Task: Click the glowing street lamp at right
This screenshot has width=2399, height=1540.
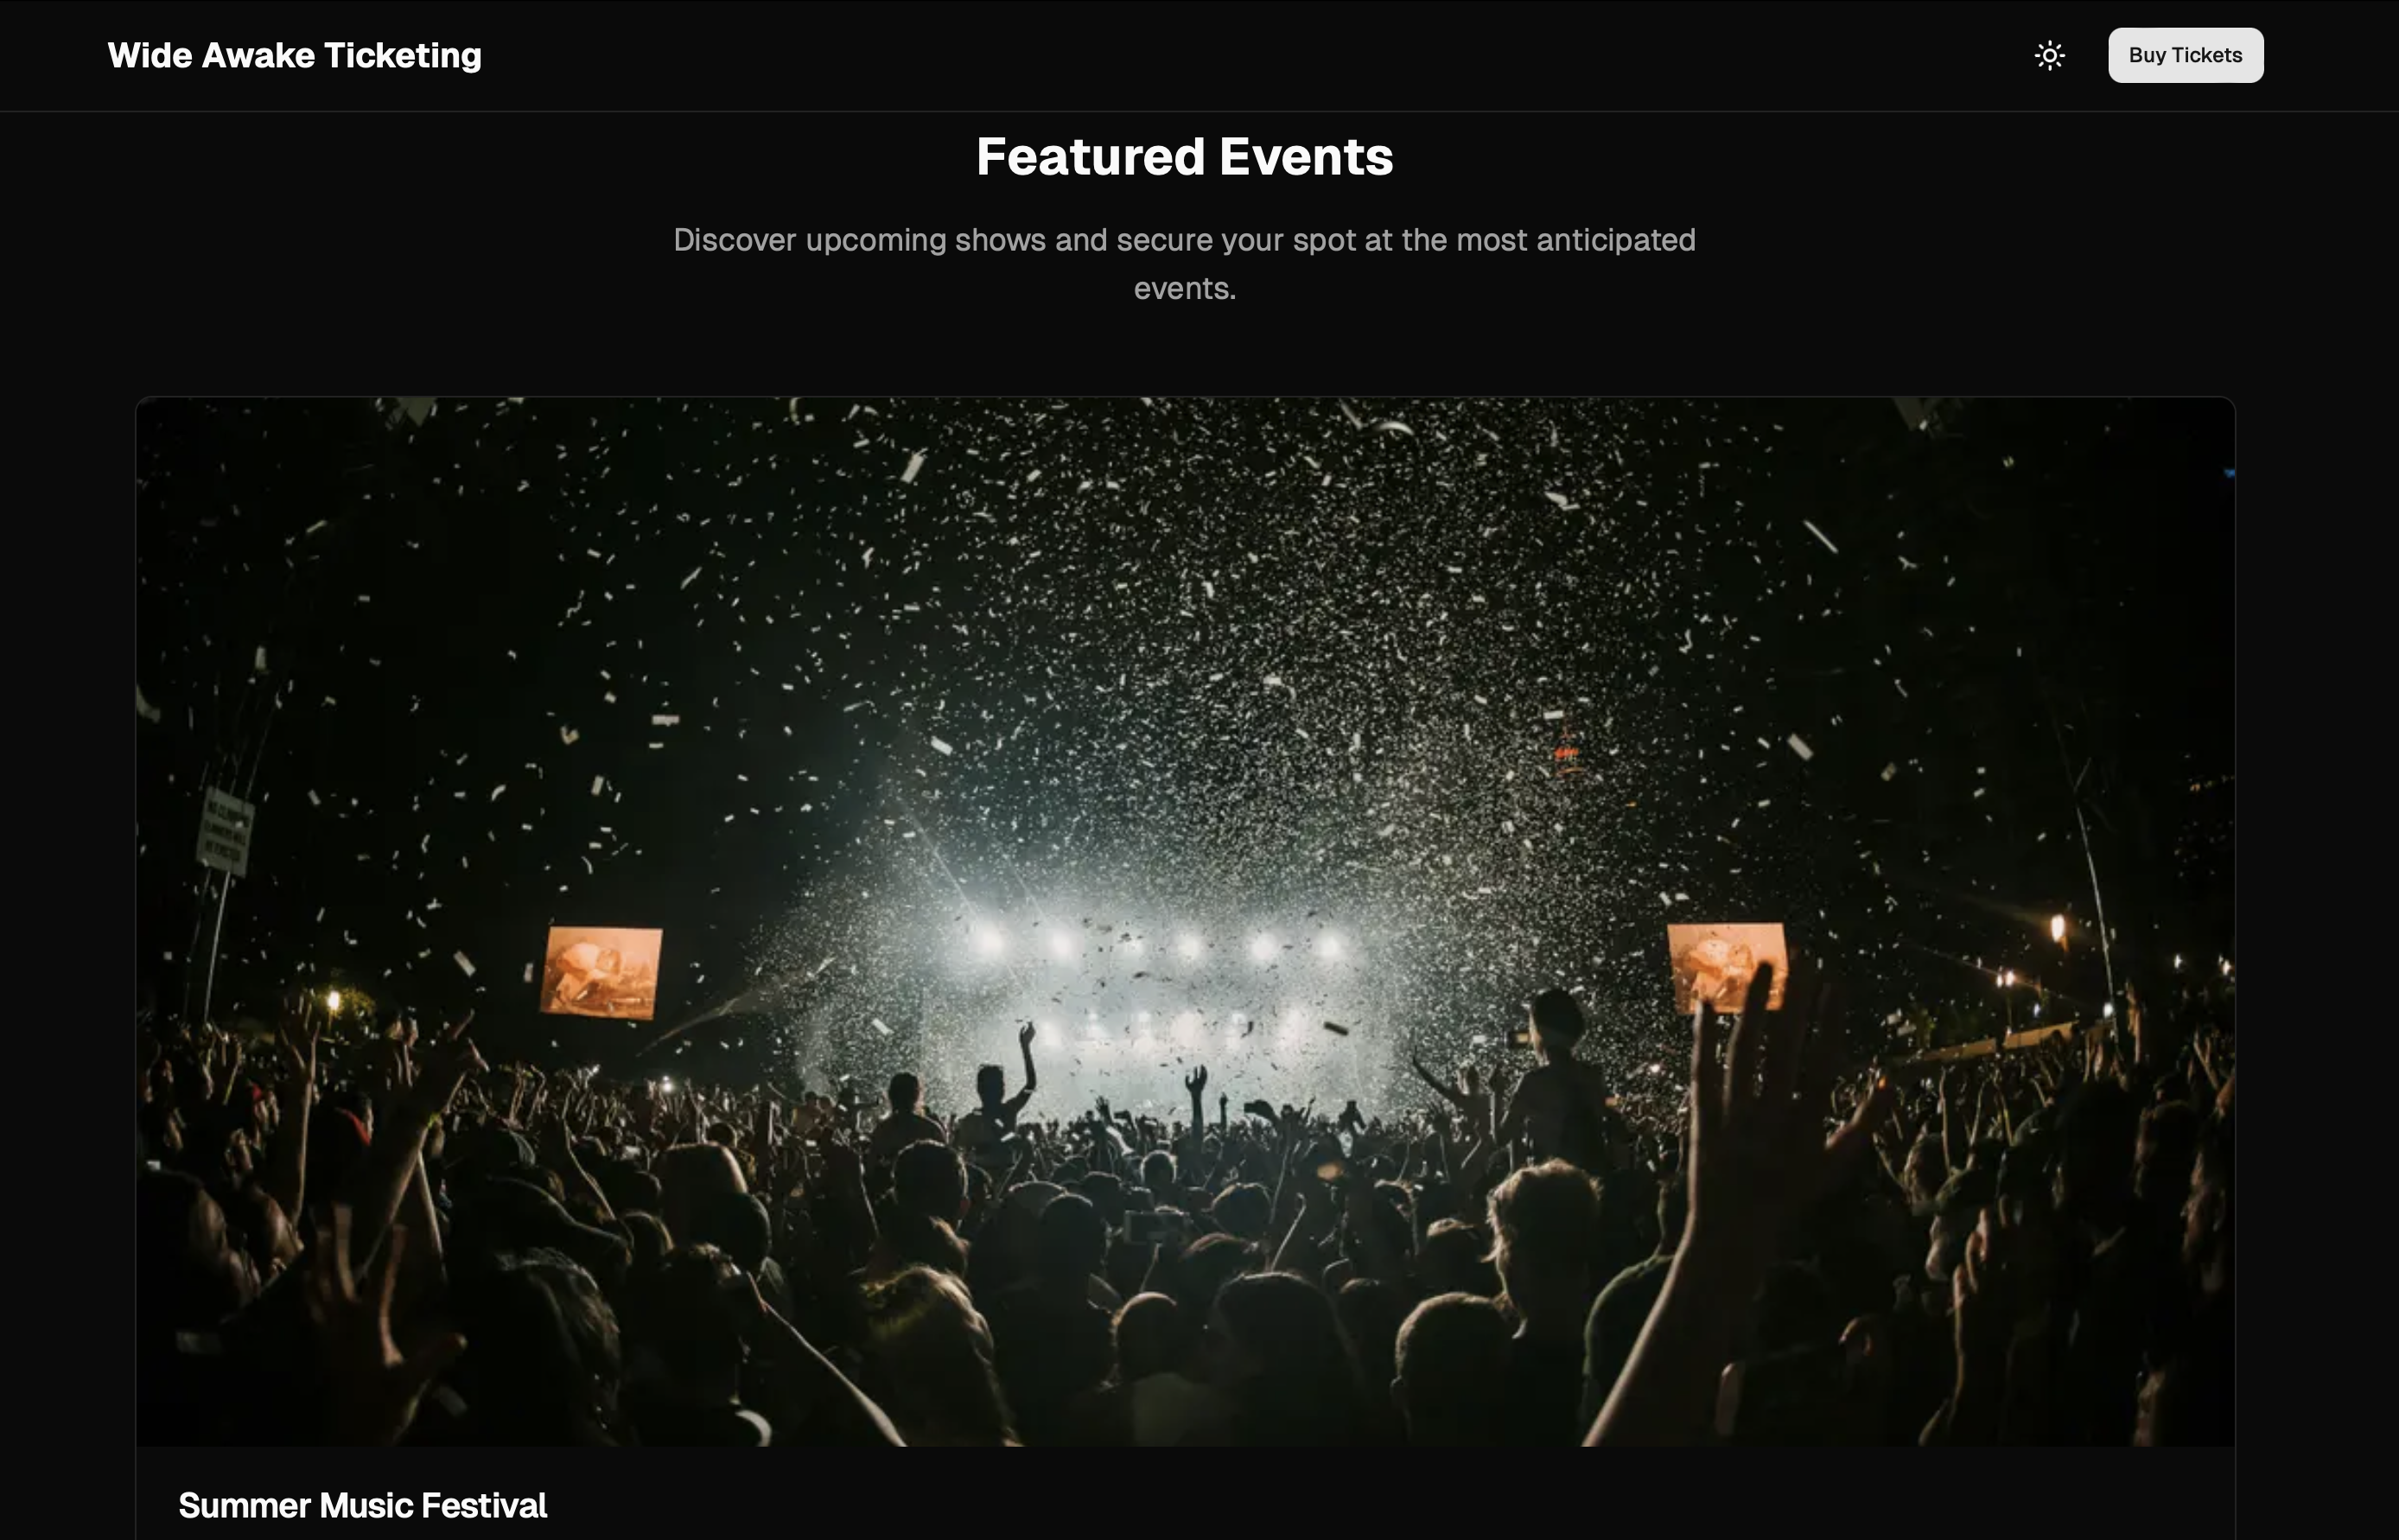Action: pos(2057,928)
